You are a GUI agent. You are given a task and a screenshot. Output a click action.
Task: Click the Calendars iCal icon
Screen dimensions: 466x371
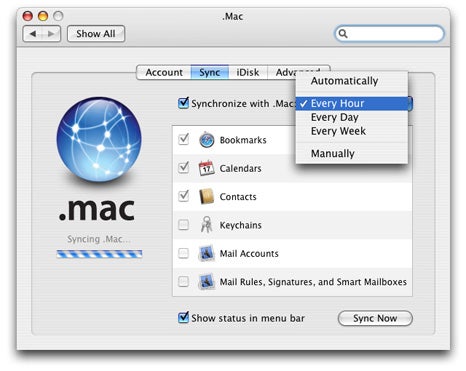click(x=206, y=168)
